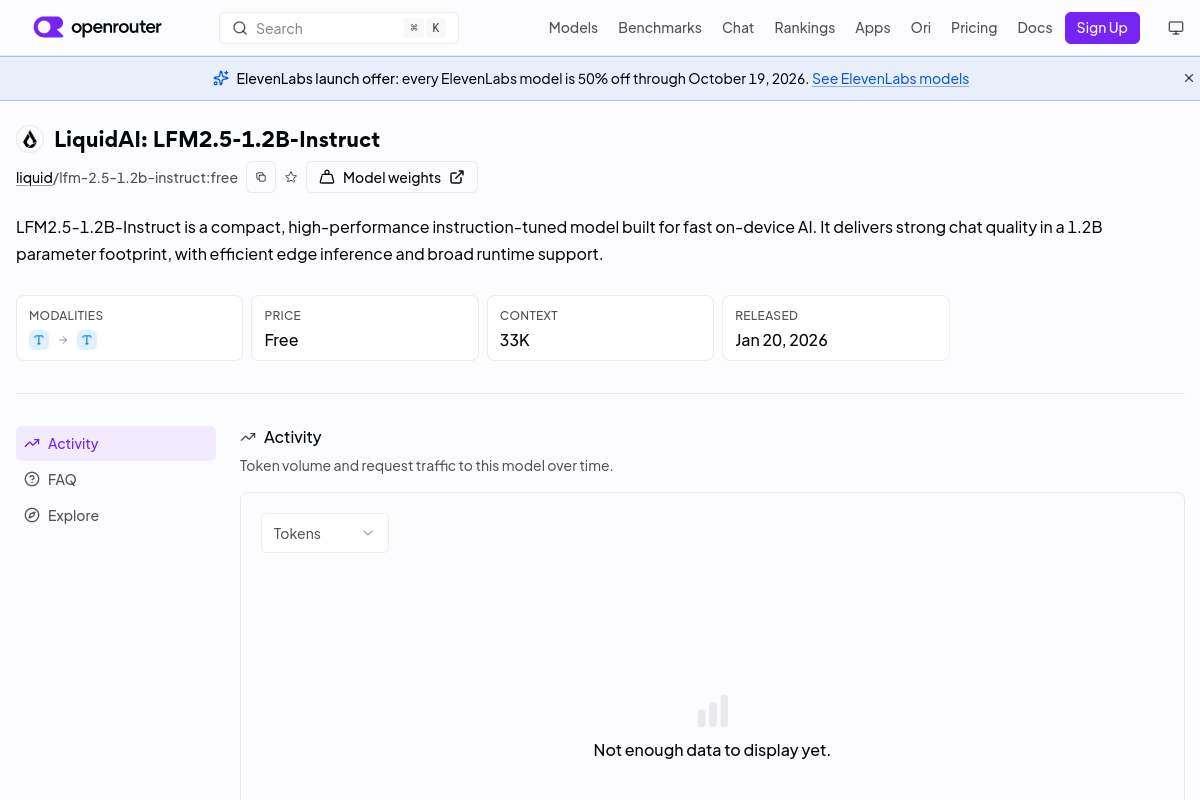Click the Not enough data message

click(712, 750)
